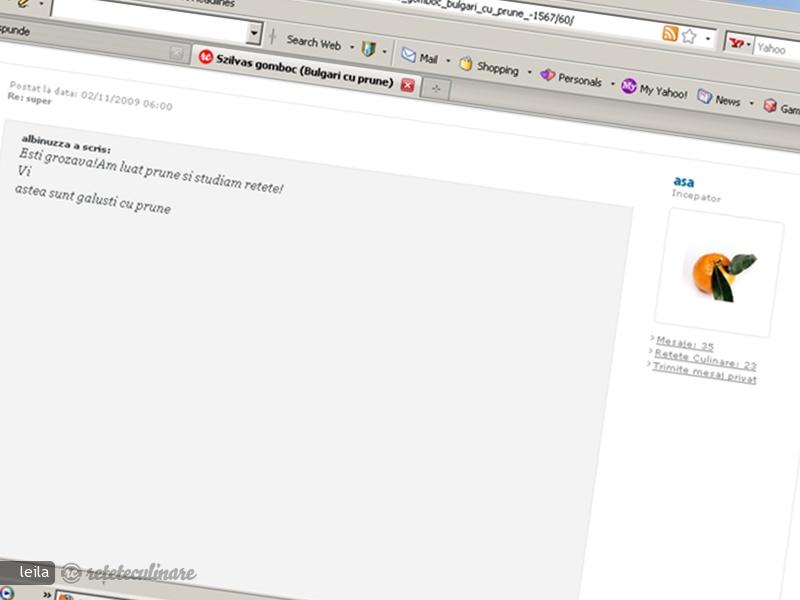Open a new tab with the plus button
The height and width of the screenshot is (600, 800).
click(436, 89)
